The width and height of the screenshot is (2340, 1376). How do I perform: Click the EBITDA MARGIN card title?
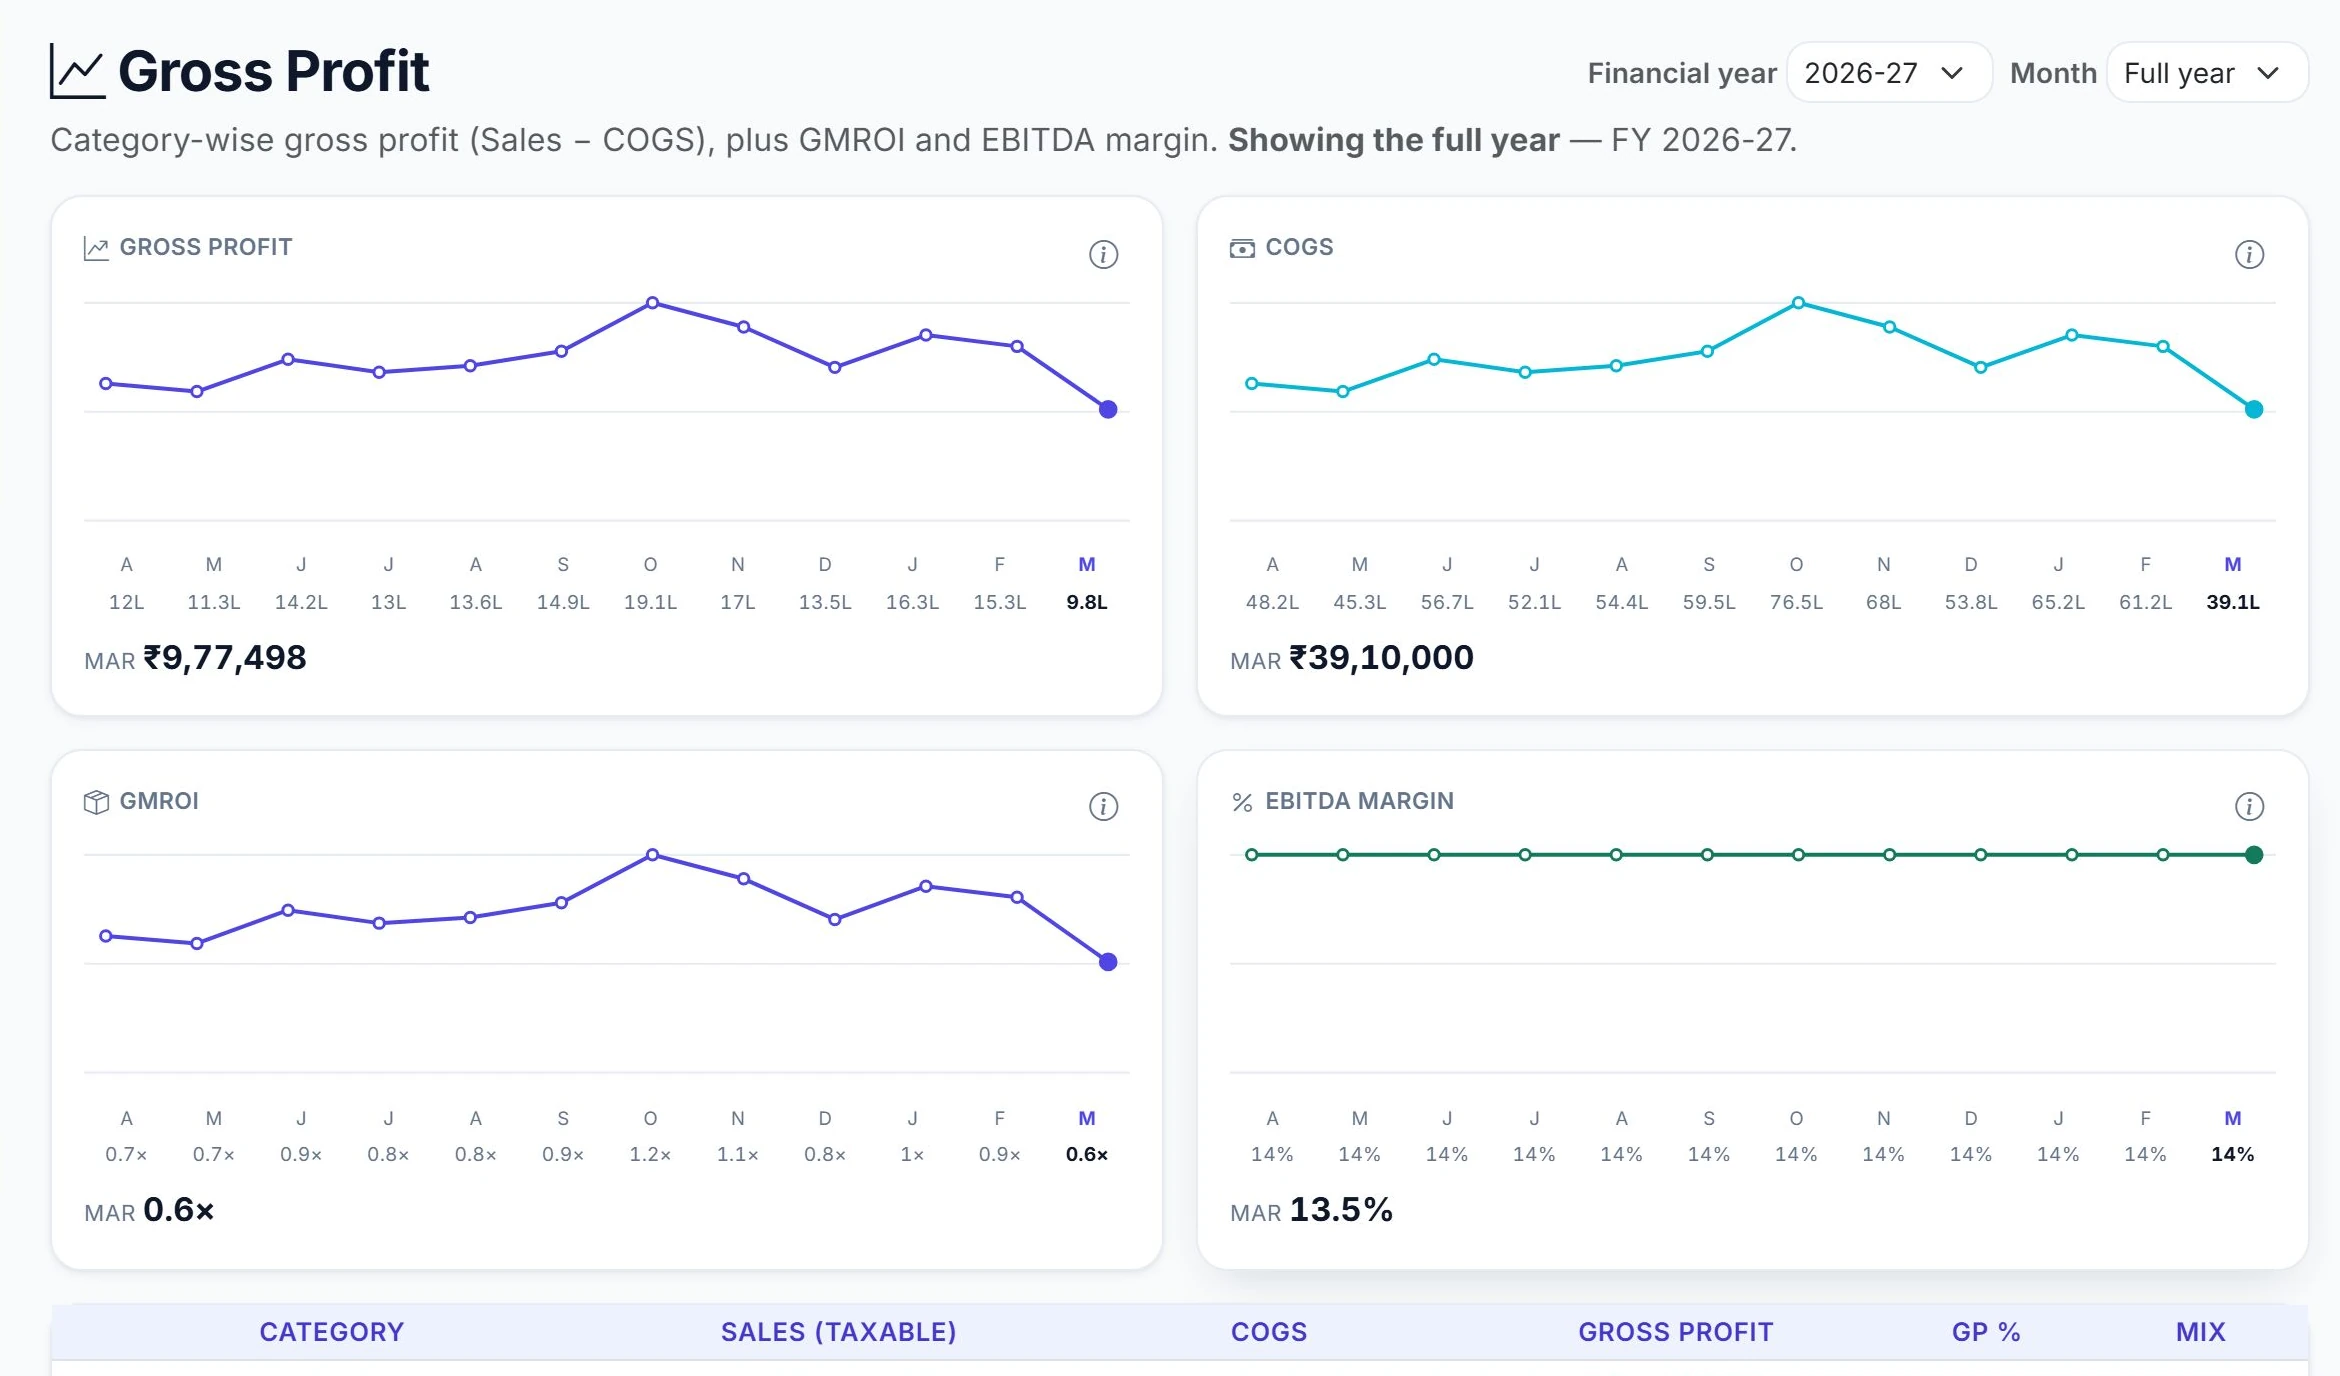(x=1360, y=801)
